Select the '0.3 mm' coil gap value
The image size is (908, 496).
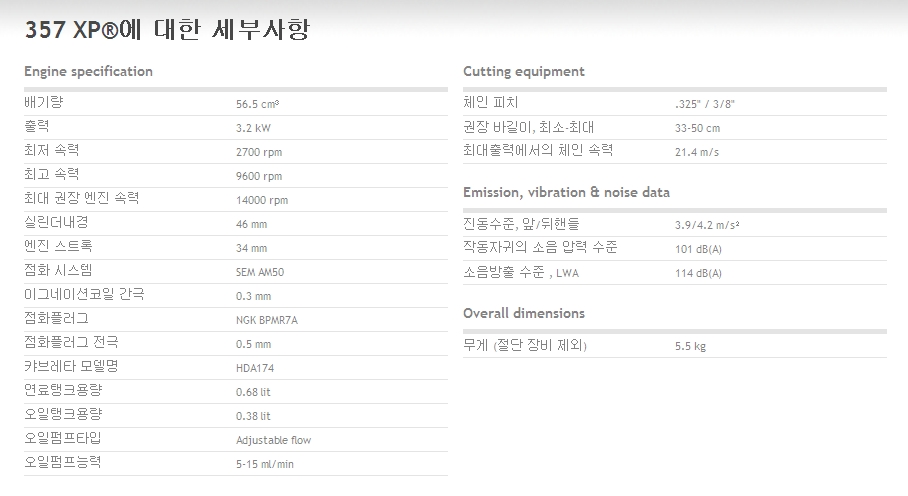pyautogui.click(x=254, y=296)
